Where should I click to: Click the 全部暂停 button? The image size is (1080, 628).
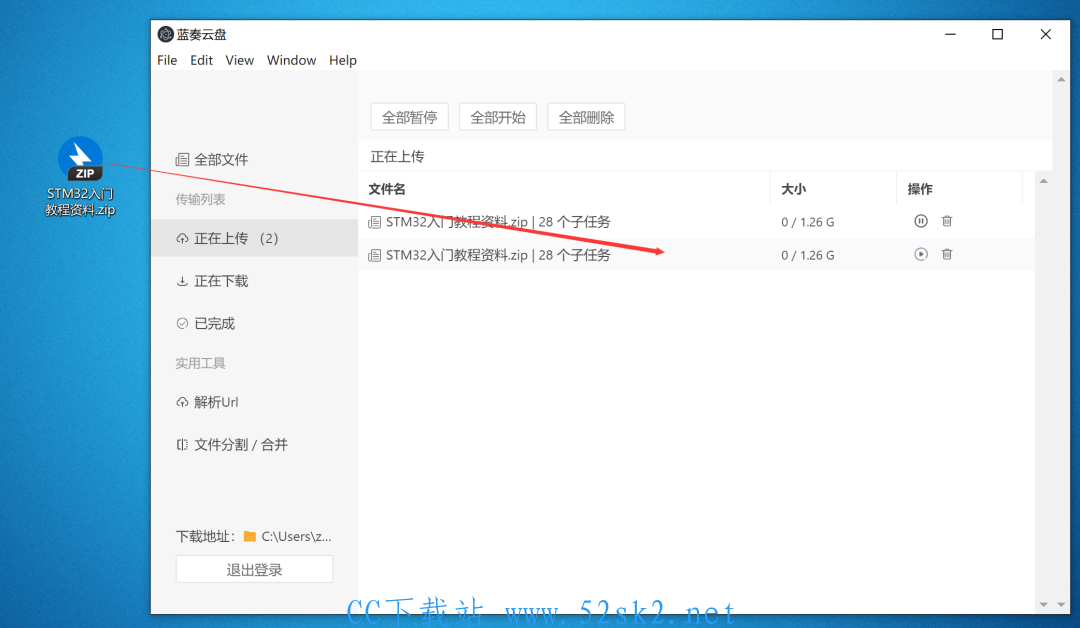[410, 117]
